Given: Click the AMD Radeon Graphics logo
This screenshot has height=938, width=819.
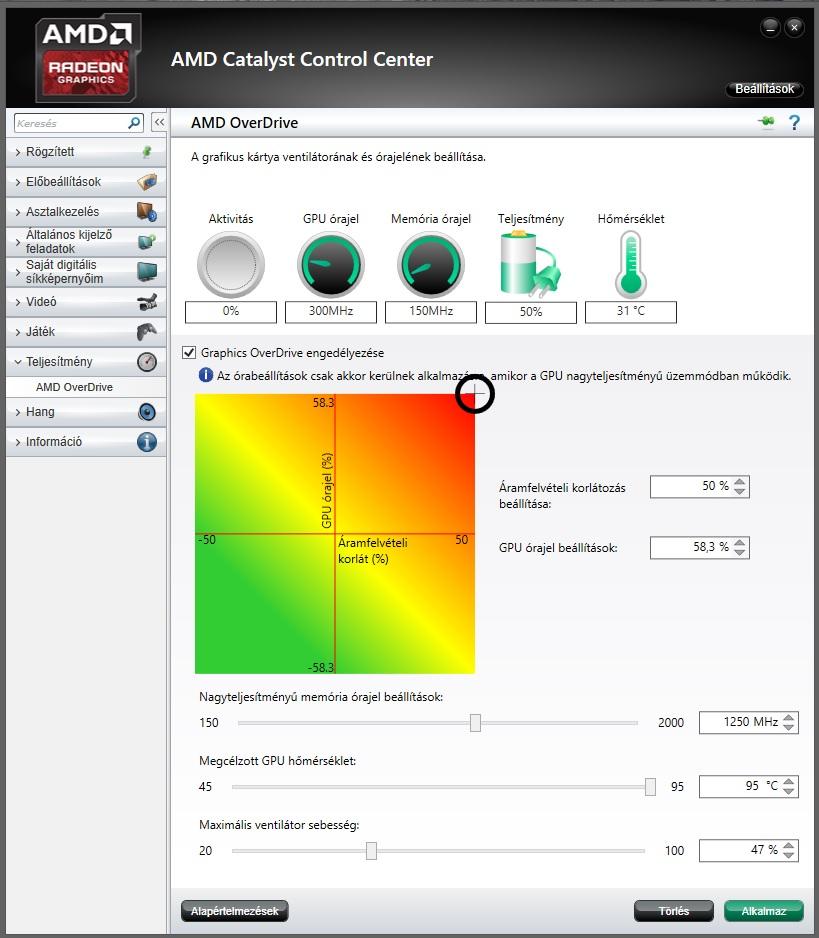Looking at the screenshot, I should tap(87, 58).
